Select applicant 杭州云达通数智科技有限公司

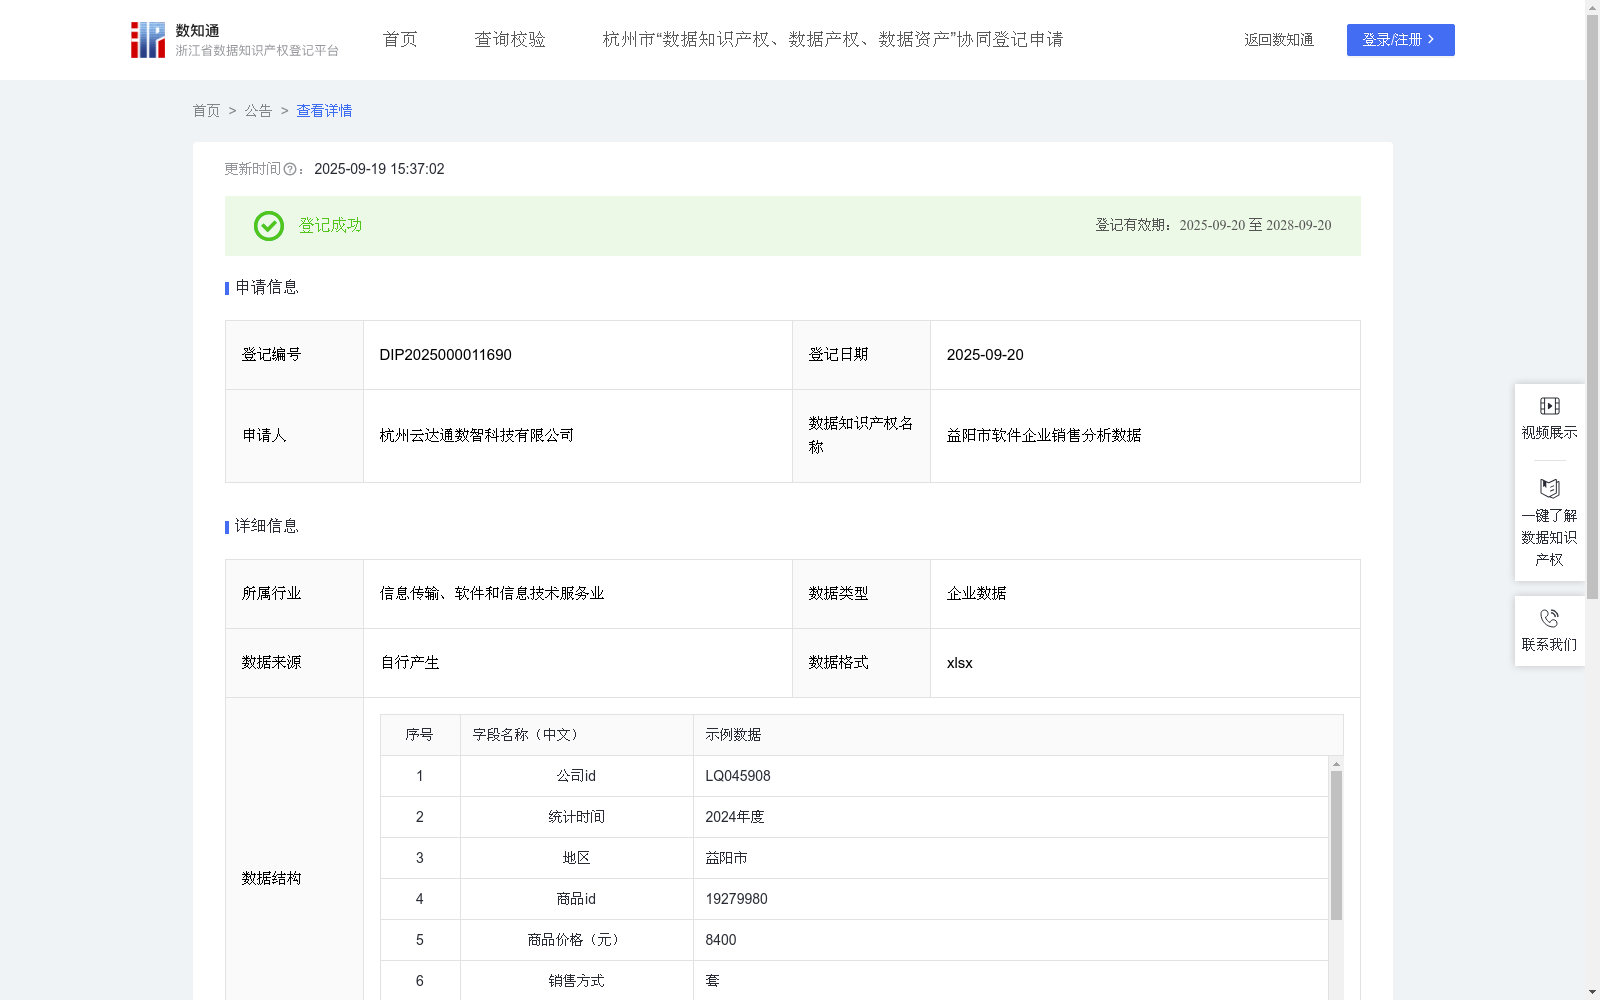coord(477,436)
